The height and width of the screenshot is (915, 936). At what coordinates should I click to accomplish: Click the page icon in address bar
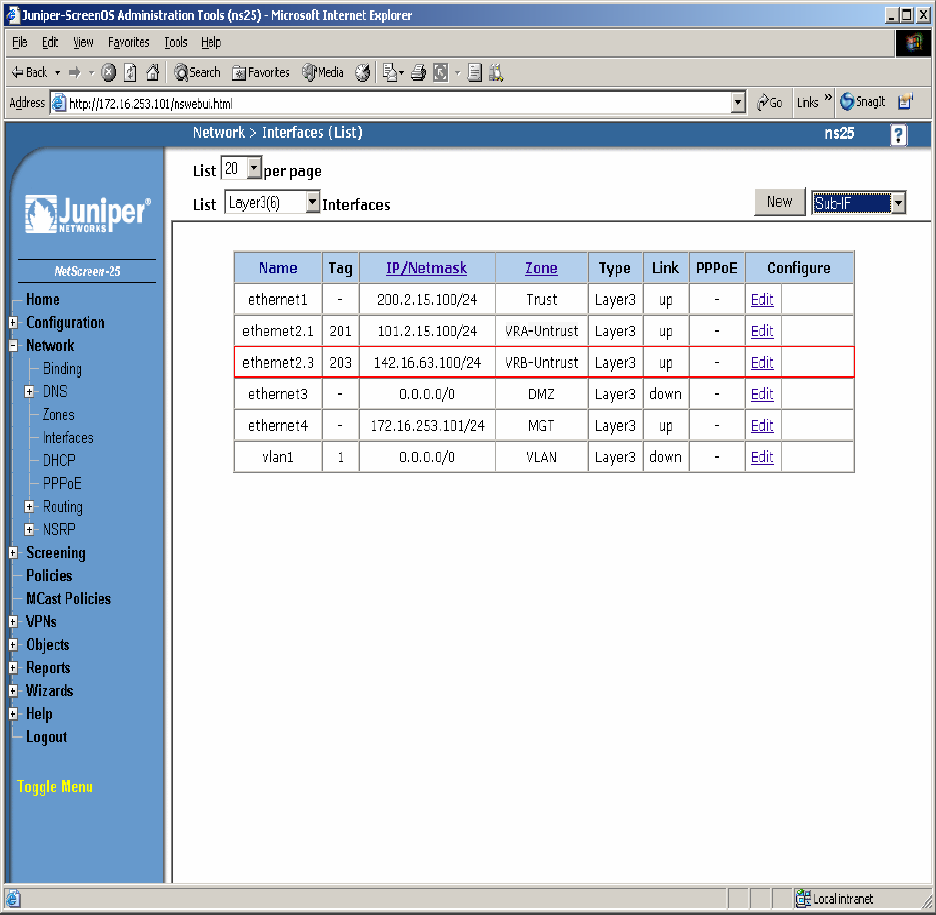pyautogui.click(x=58, y=103)
